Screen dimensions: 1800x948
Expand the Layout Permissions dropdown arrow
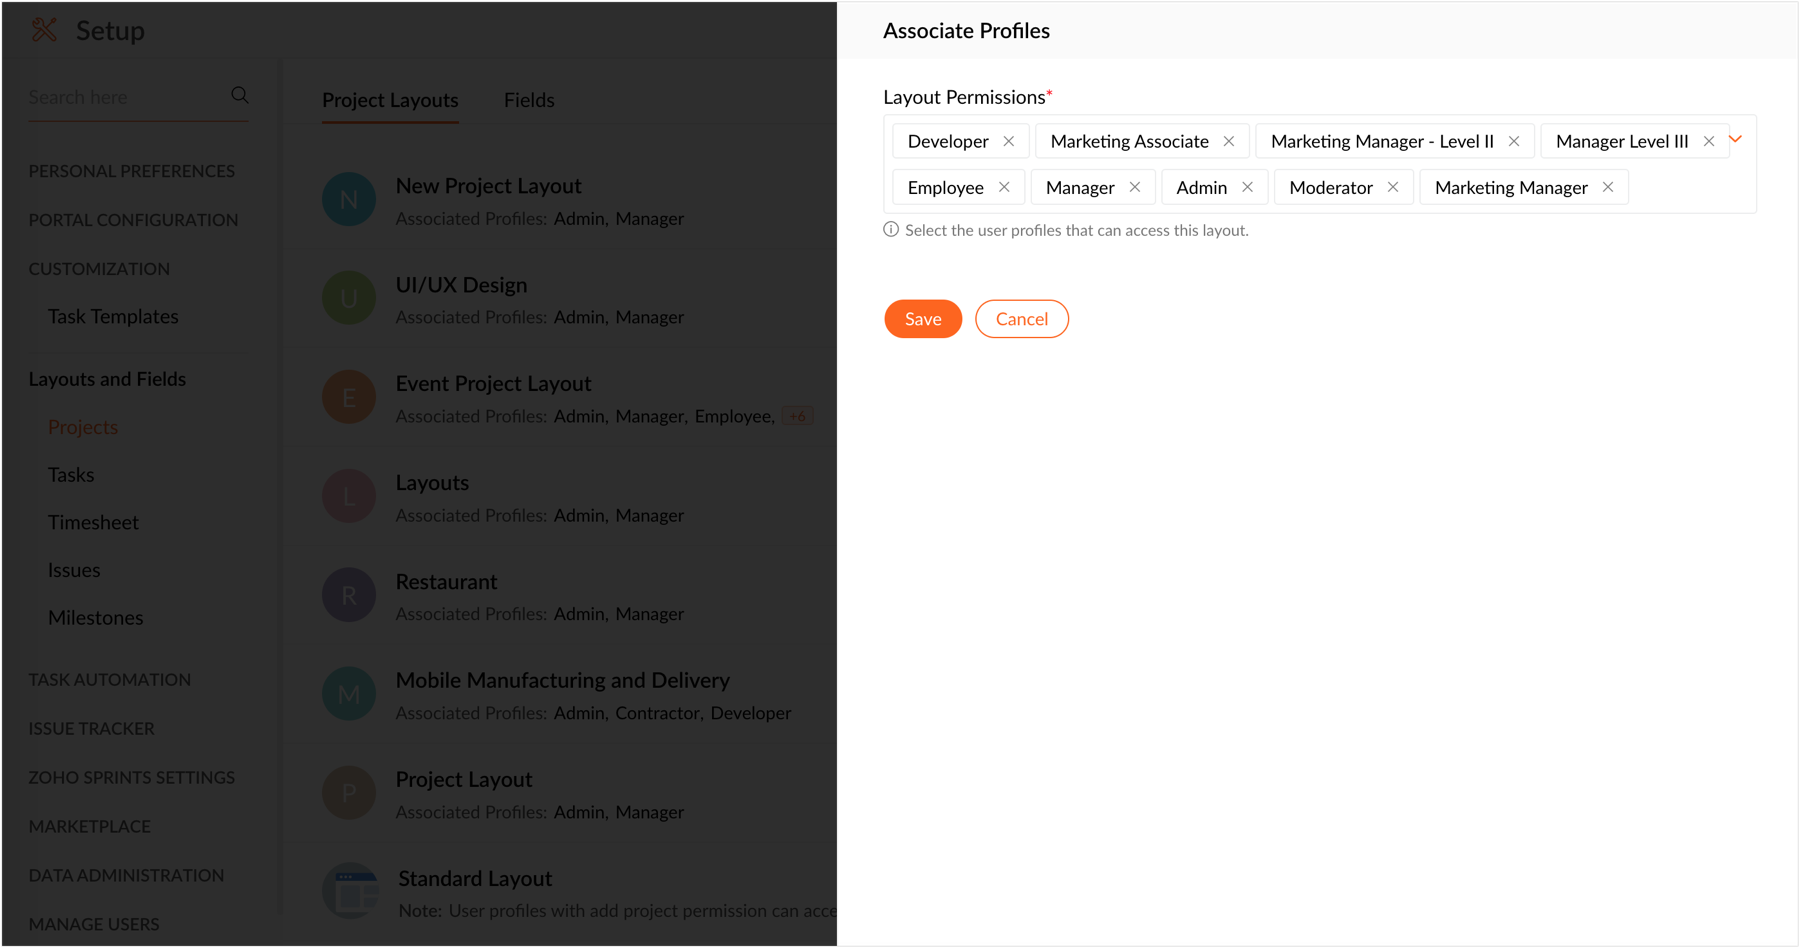pyautogui.click(x=1736, y=139)
